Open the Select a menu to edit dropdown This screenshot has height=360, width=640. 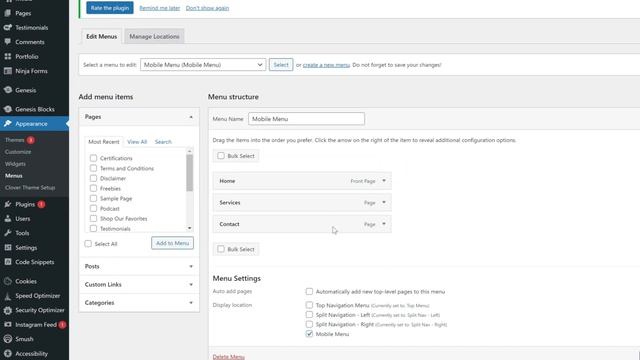(203, 64)
